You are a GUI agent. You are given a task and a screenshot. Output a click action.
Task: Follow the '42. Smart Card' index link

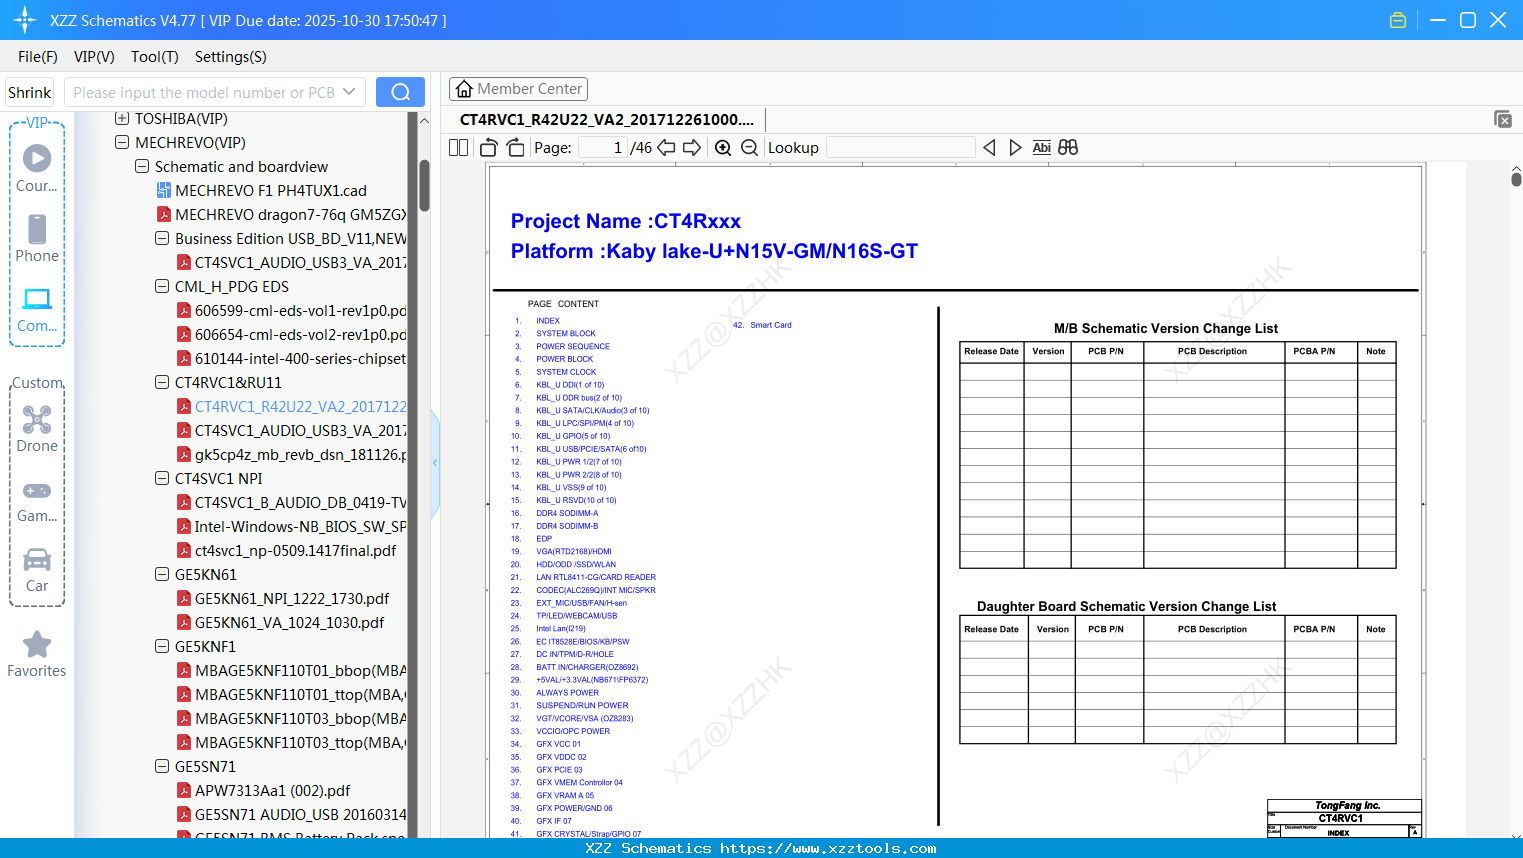762,325
